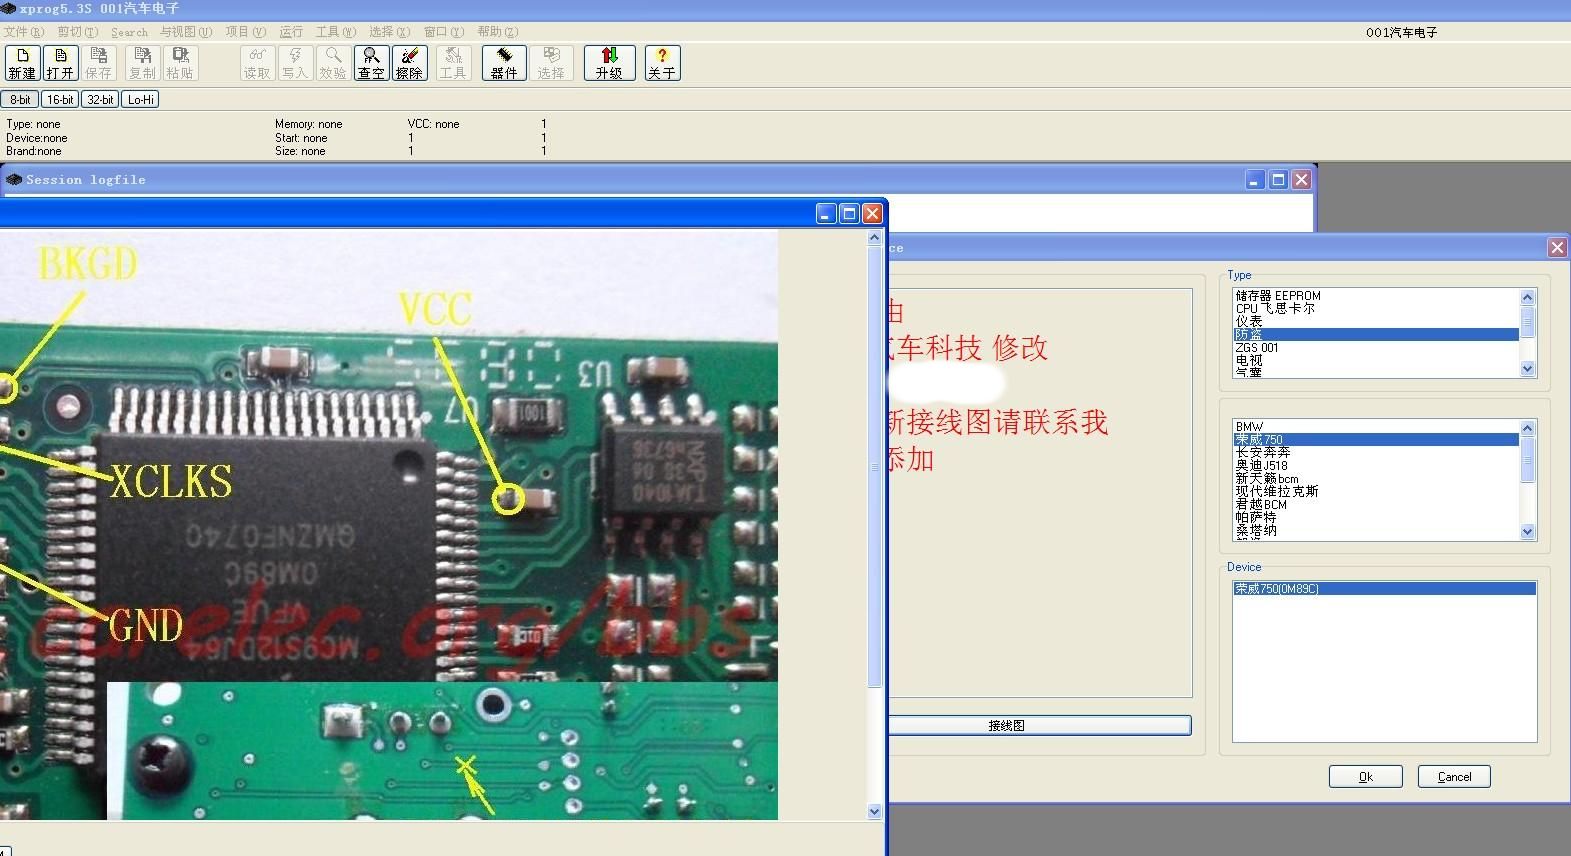The width and height of the screenshot is (1571, 856).
Task: Open the 窗口 (Window) menu
Action: pyautogui.click(x=444, y=32)
